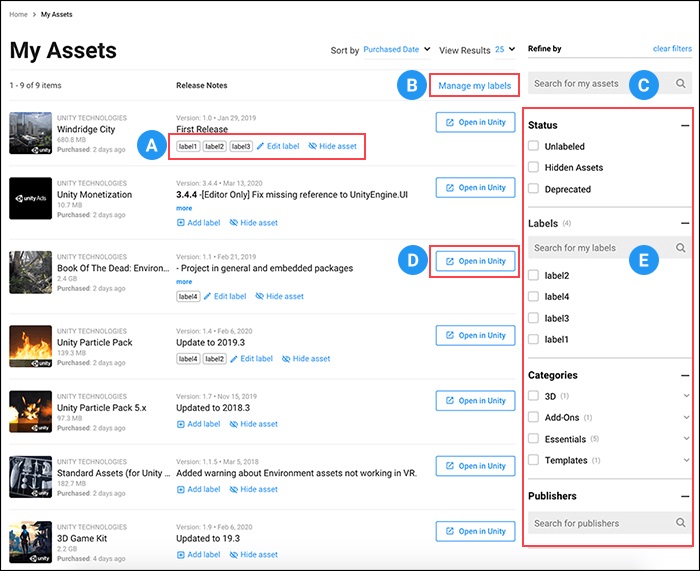Screen dimensions: 700x571
Task: Click Hide asset eye icon for Unity Monetization
Action: pyautogui.click(x=233, y=222)
